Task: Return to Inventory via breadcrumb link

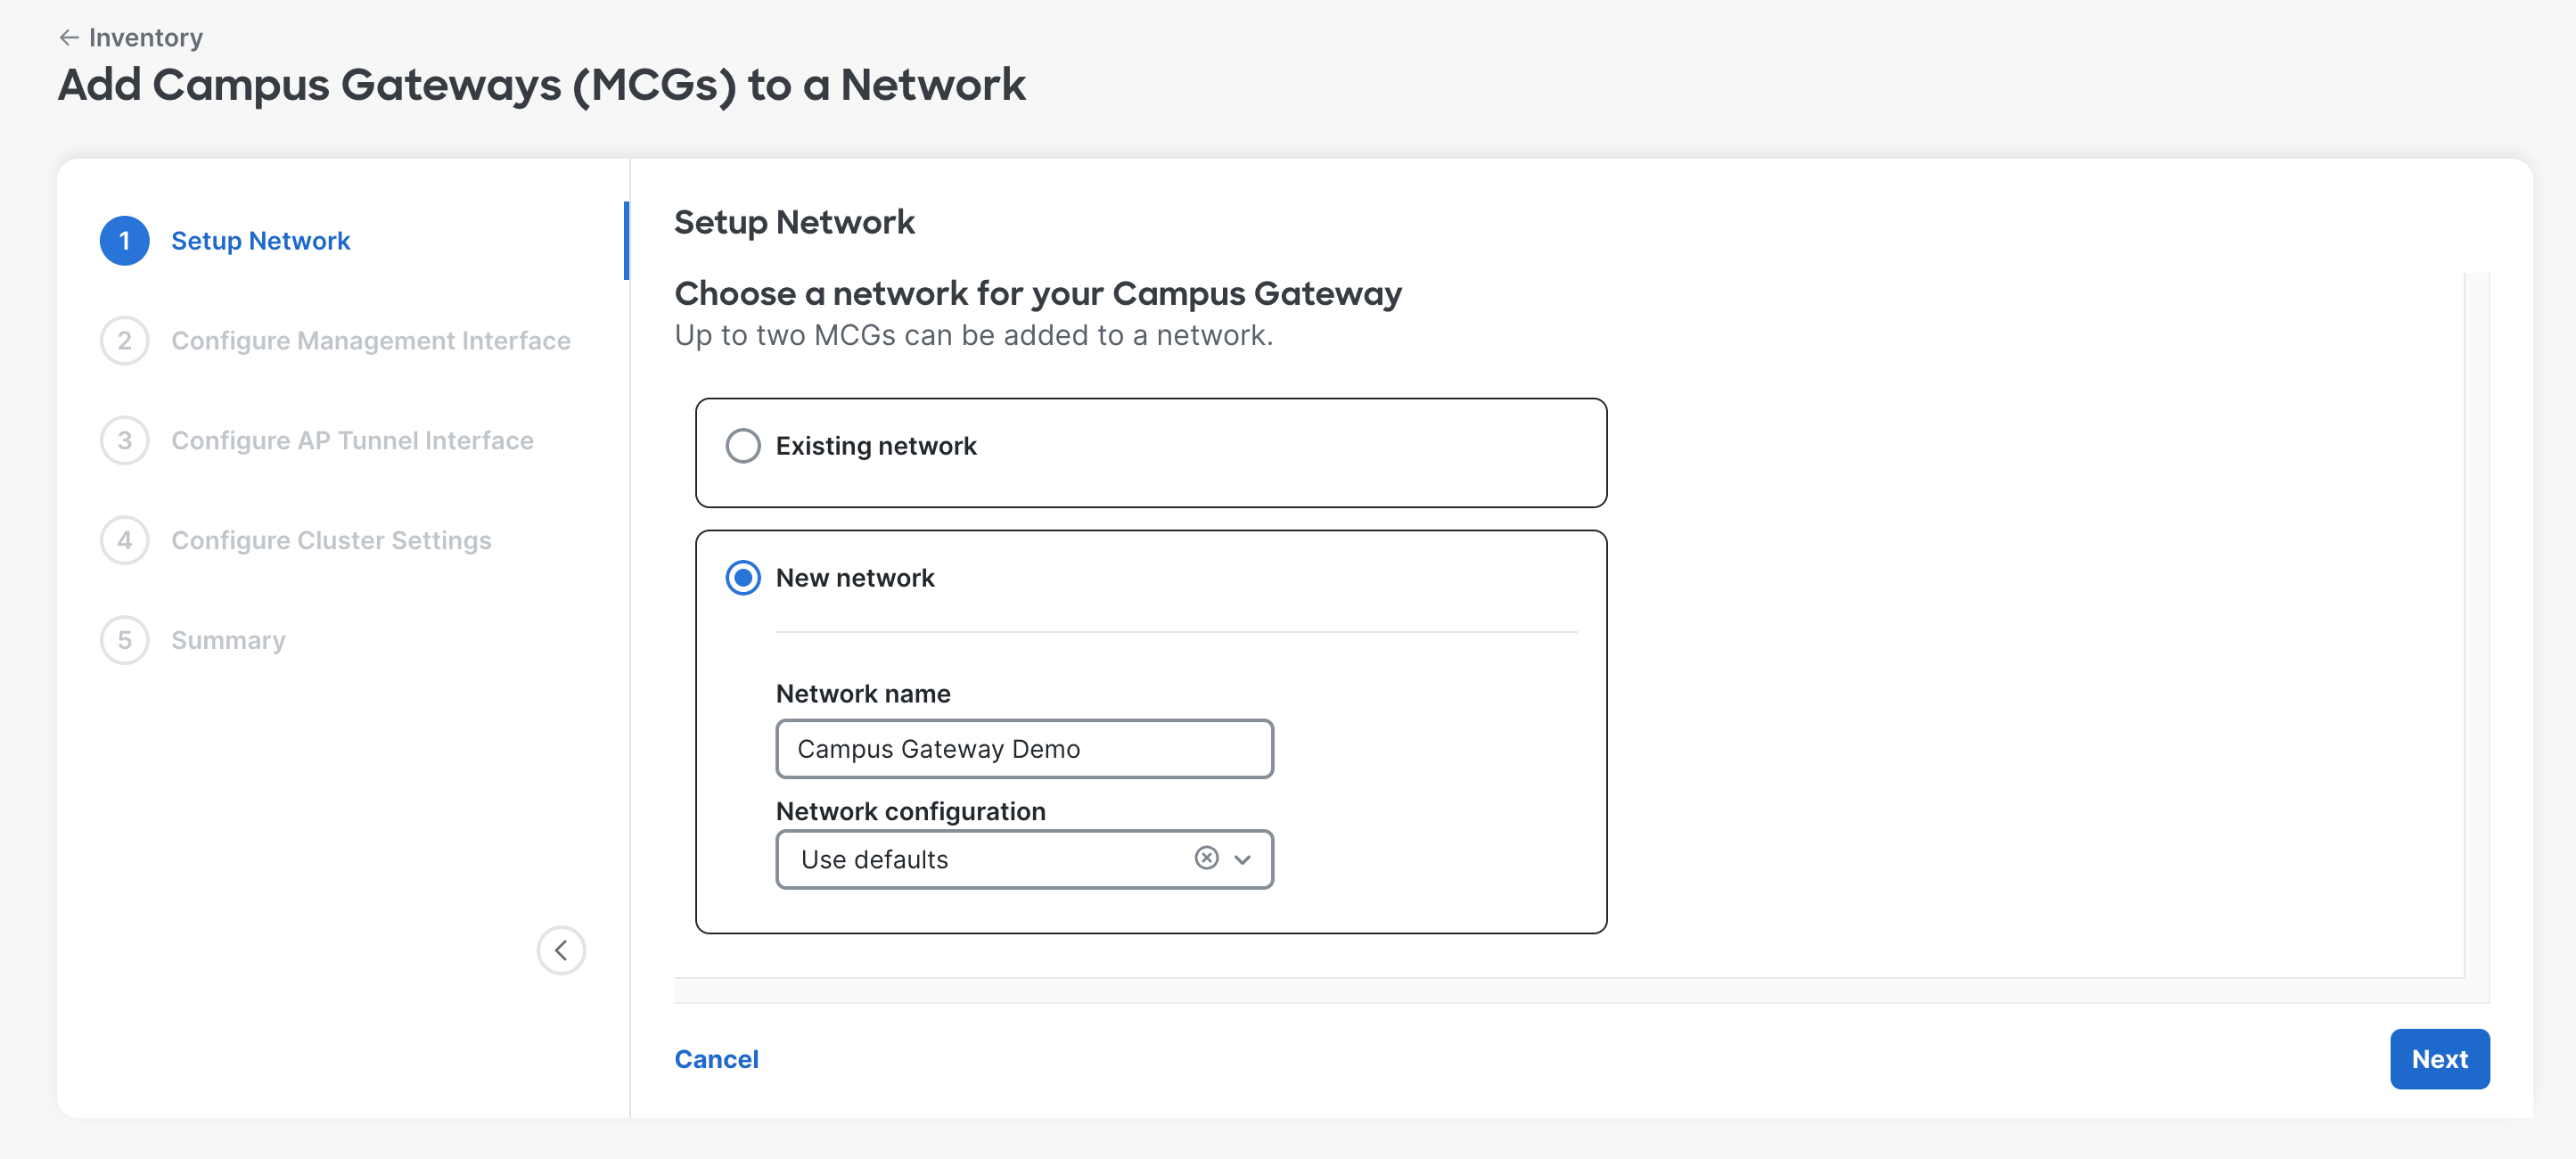Action: point(146,38)
